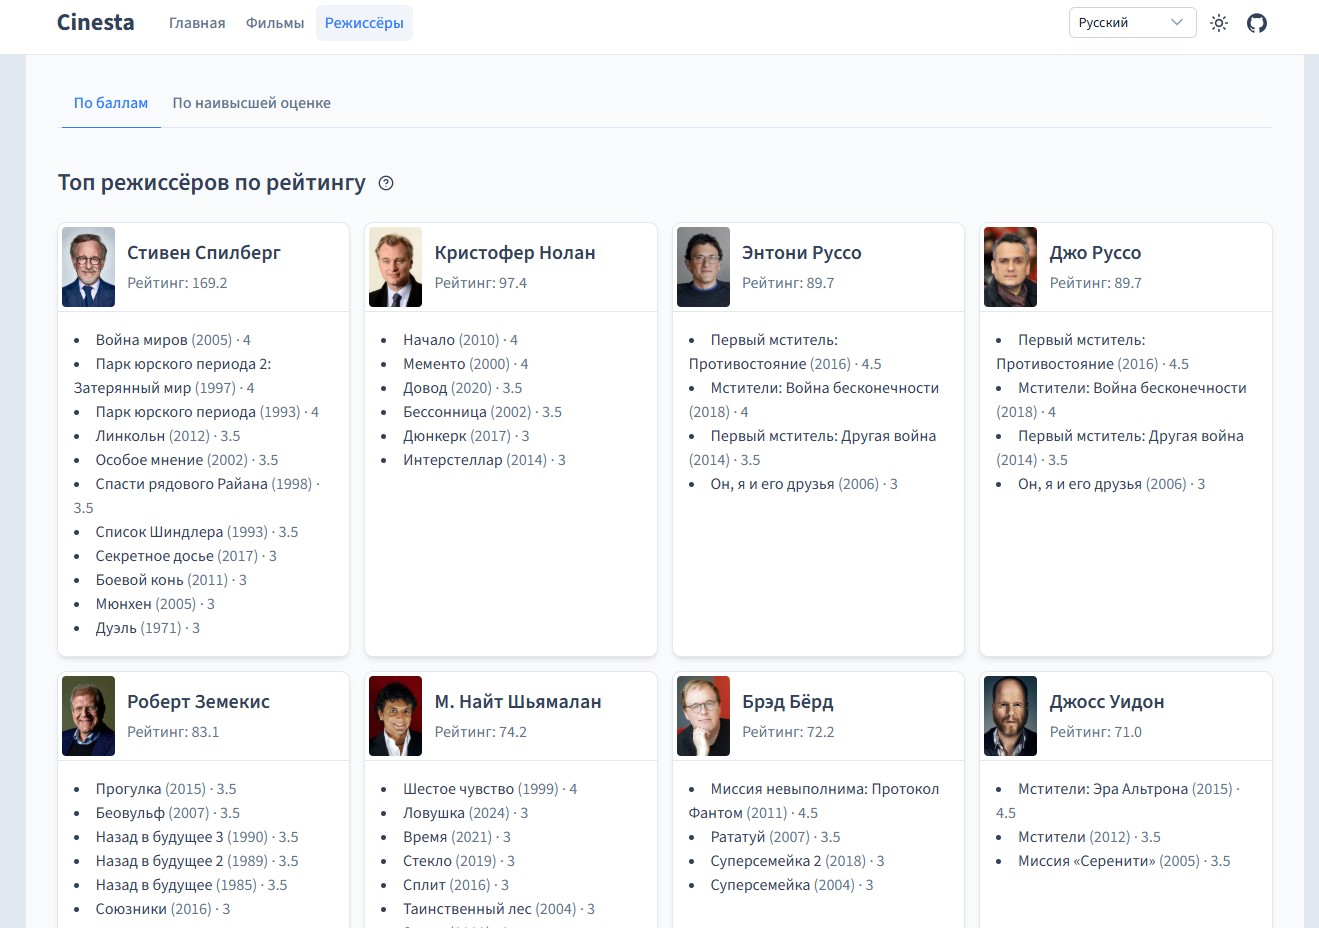1319x928 pixels.
Task: Click the М. Найт Шьямалан name heading
Action: click(518, 702)
